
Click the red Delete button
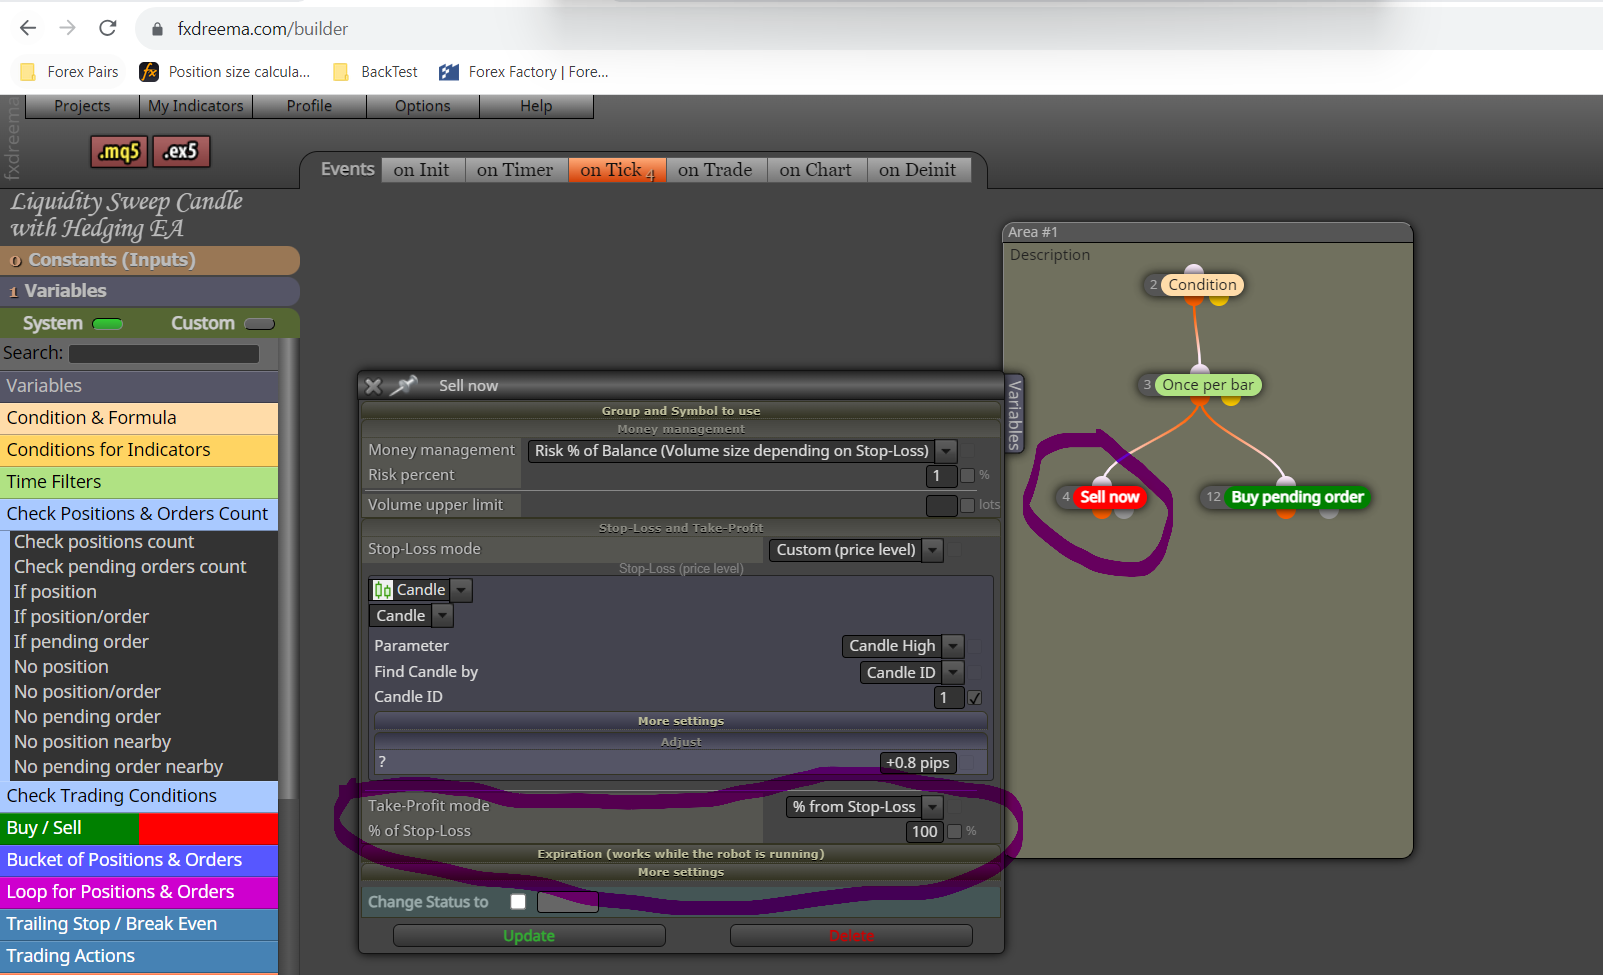point(851,936)
